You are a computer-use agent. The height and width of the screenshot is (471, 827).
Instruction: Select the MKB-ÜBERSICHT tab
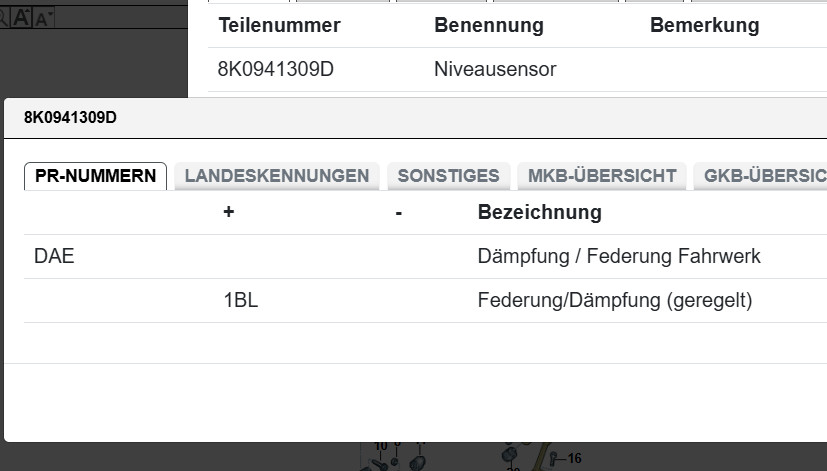[x=602, y=176]
